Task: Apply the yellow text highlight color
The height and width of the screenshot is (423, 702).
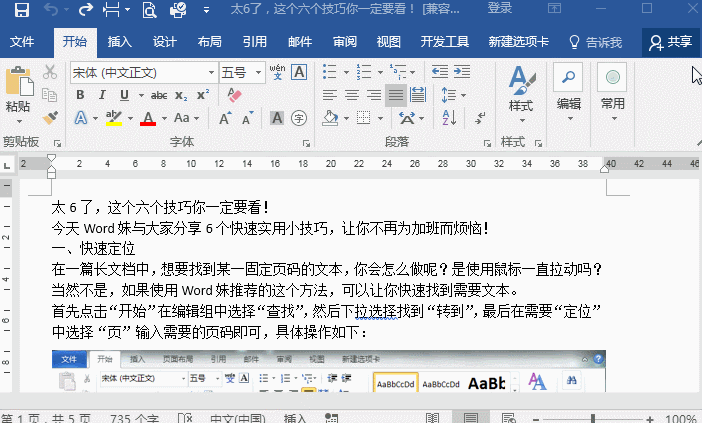Action: coord(114,118)
